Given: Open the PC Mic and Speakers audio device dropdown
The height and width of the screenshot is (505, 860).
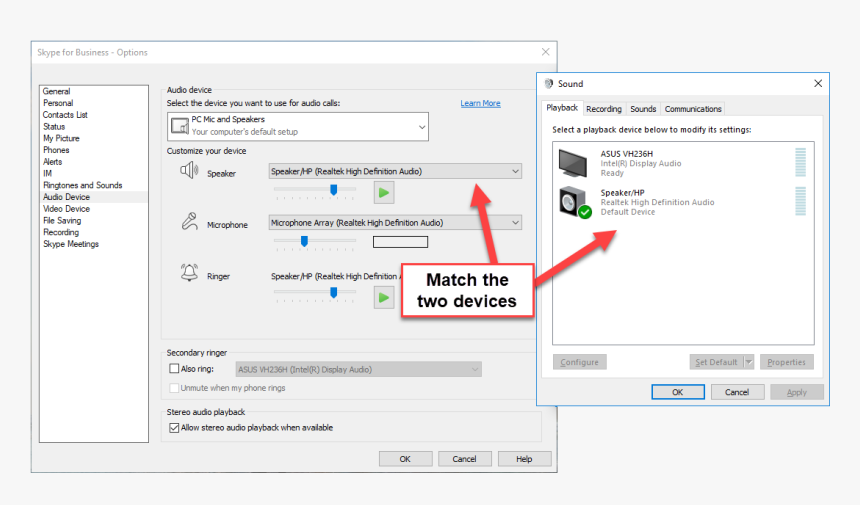Looking at the screenshot, I should [298, 127].
